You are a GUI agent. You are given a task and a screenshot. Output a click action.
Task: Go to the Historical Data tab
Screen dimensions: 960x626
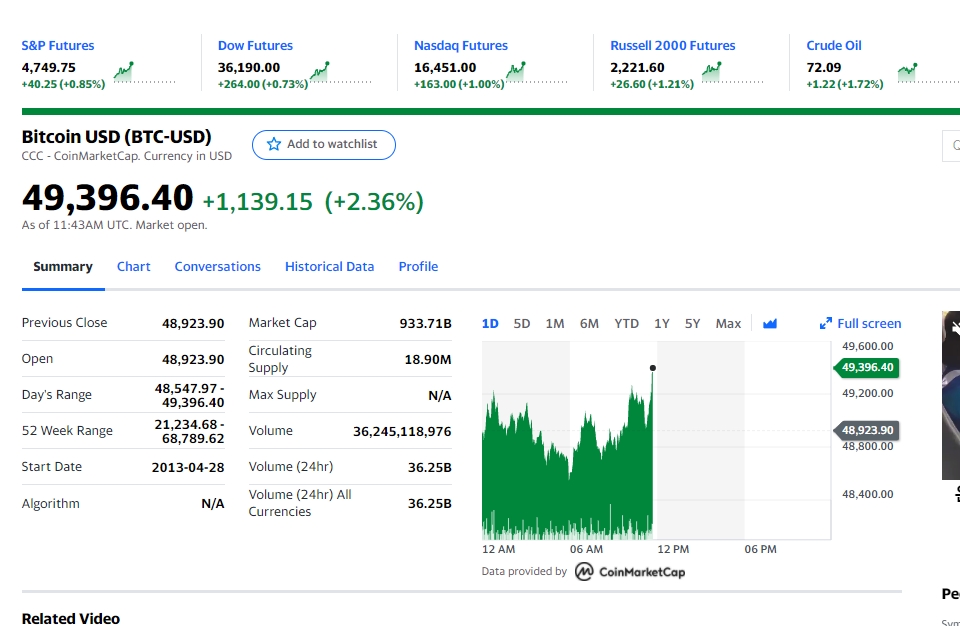(329, 266)
